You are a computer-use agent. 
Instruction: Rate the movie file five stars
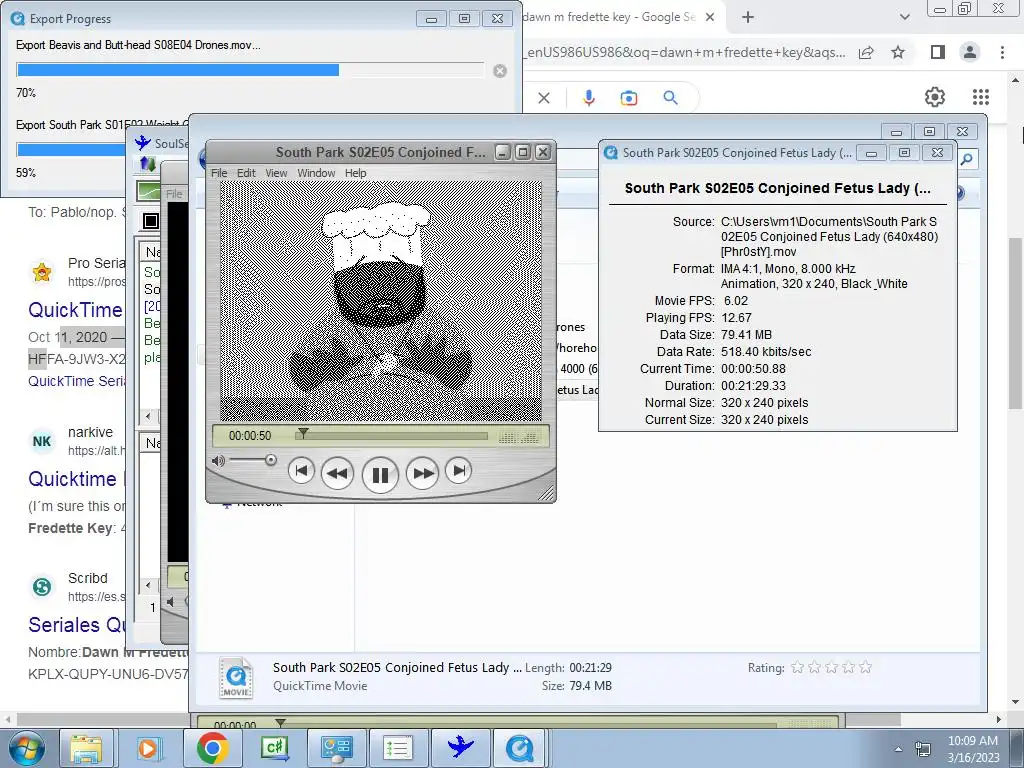click(865, 667)
